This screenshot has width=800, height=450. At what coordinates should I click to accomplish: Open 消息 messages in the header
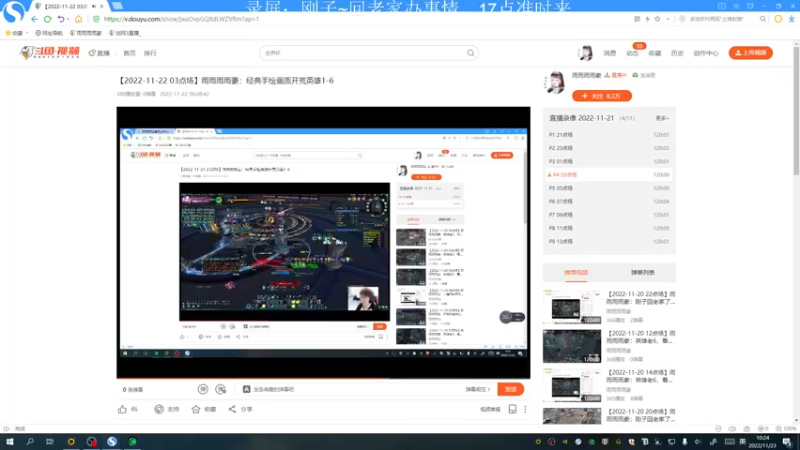pyautogui.click(x=610, y=53)
